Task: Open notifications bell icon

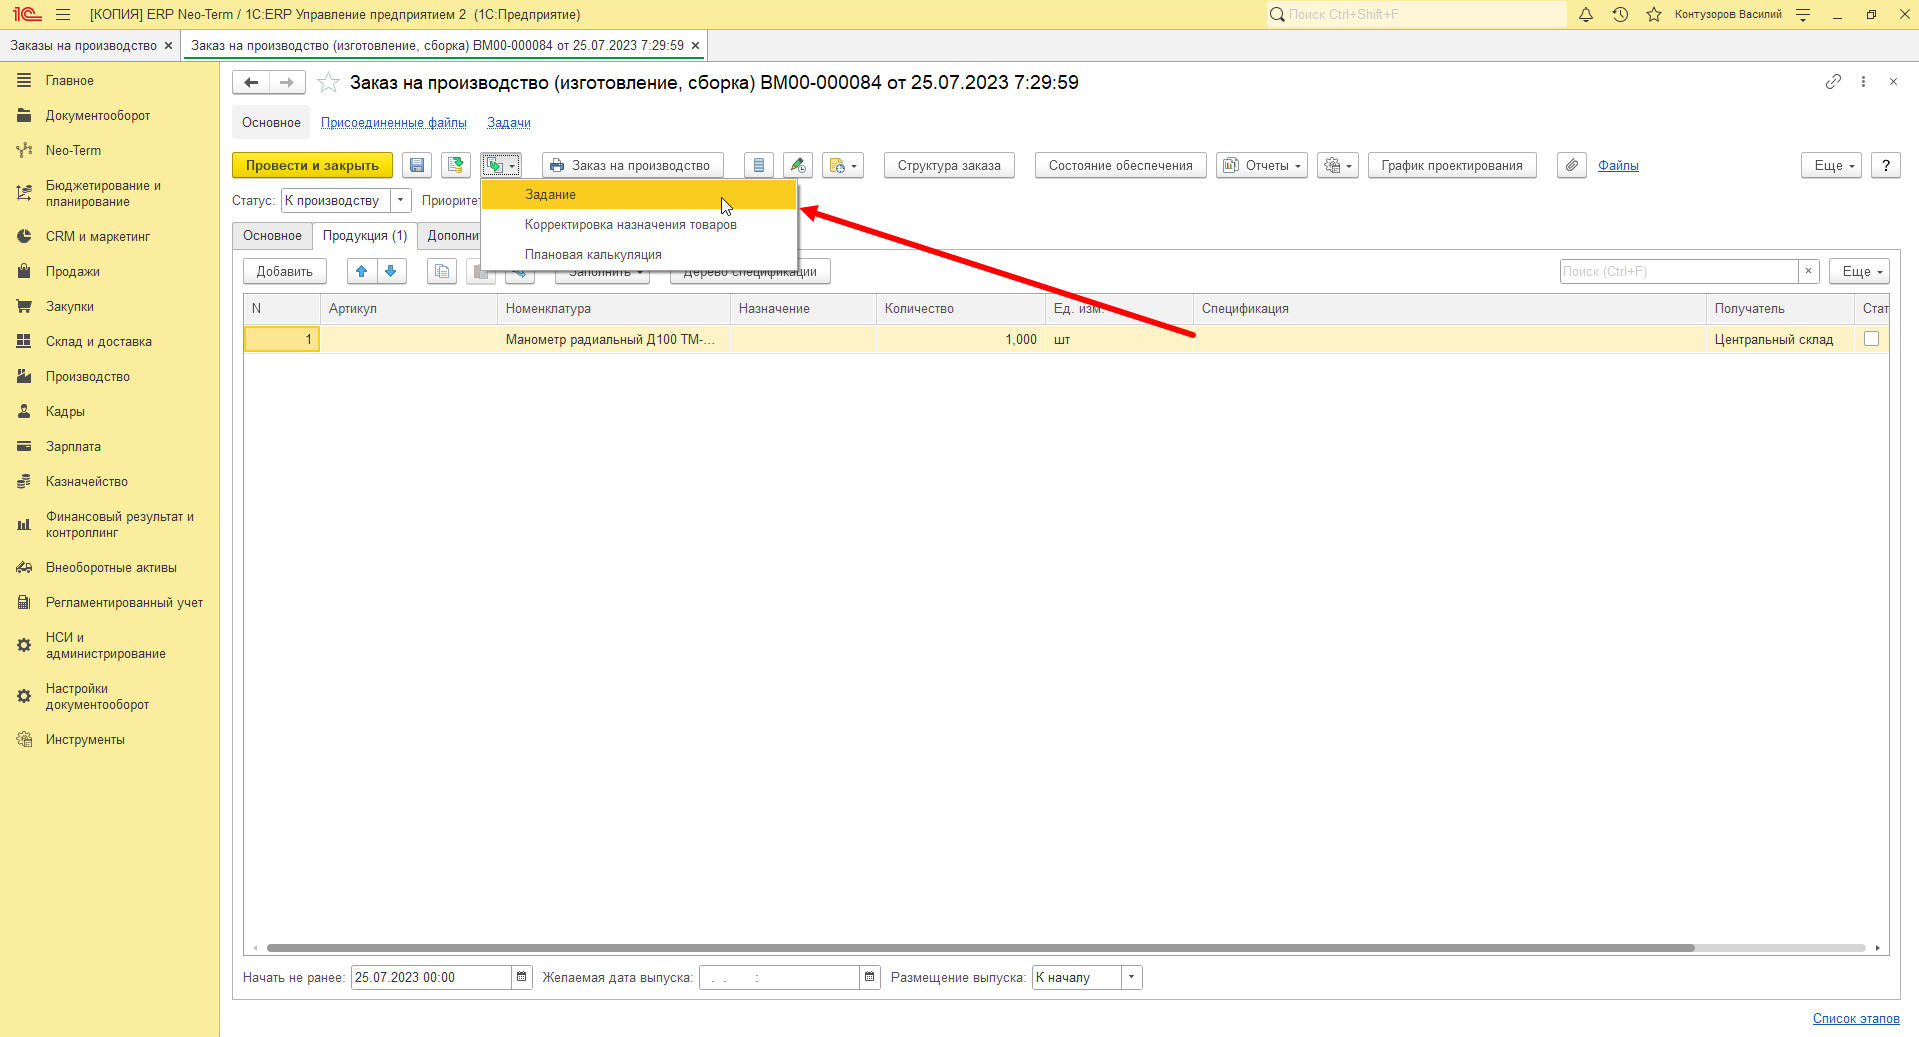Action: [x=1586, y=15]
